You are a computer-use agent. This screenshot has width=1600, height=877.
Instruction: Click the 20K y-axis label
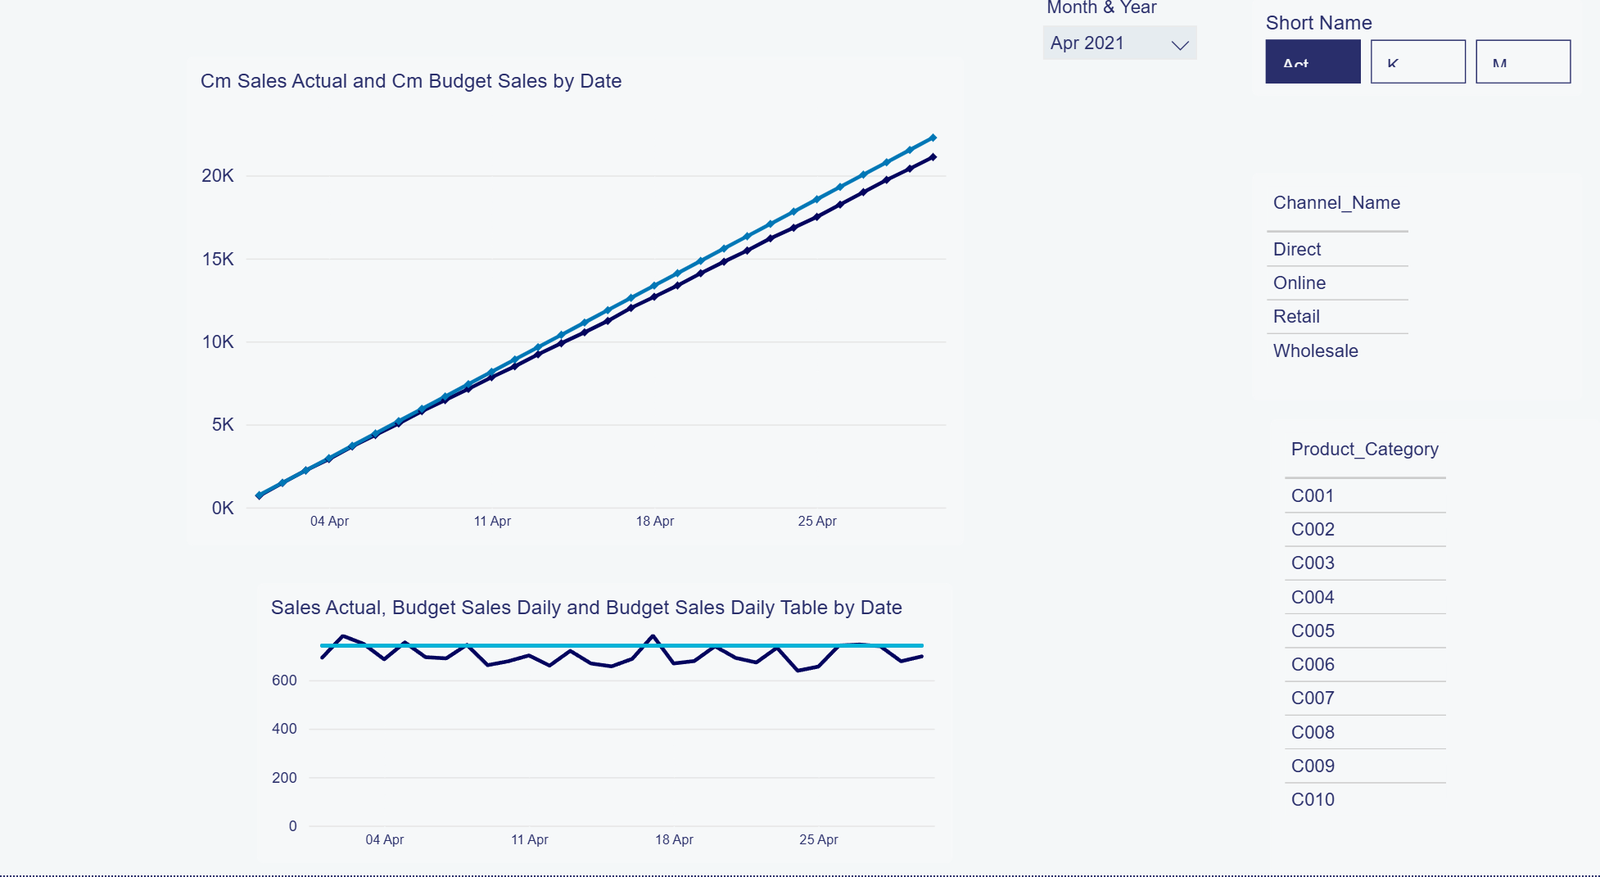click(x=218, y=176)
